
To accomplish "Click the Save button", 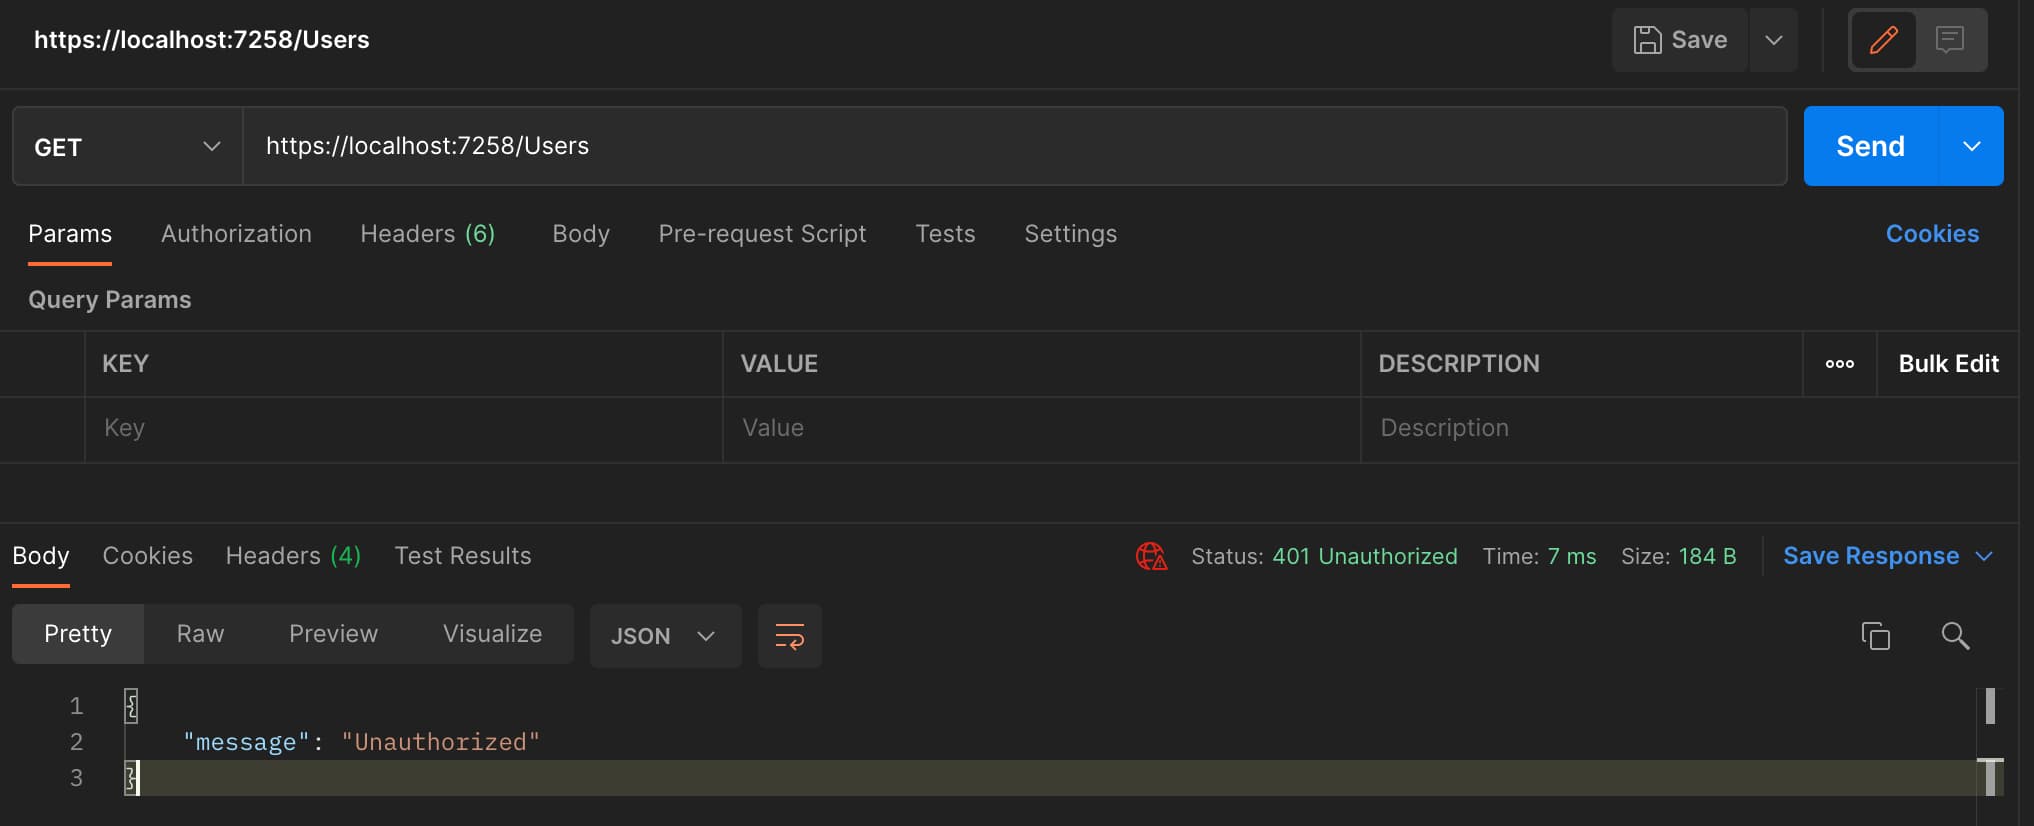I will point(1680,40).
